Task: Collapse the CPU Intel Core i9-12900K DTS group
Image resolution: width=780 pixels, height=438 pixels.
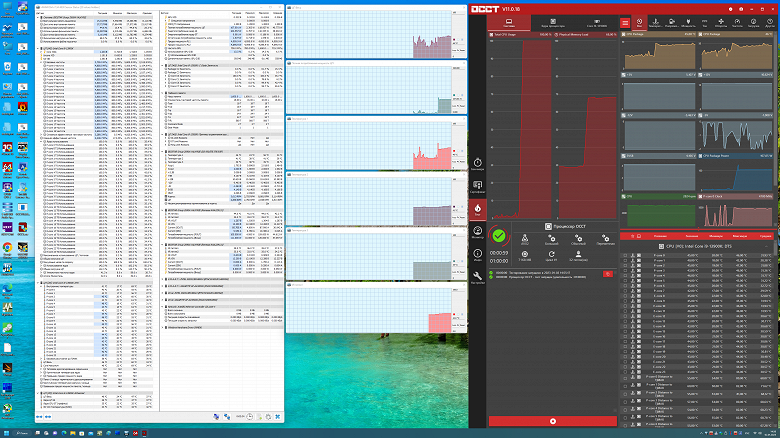Action: (766, 246)
